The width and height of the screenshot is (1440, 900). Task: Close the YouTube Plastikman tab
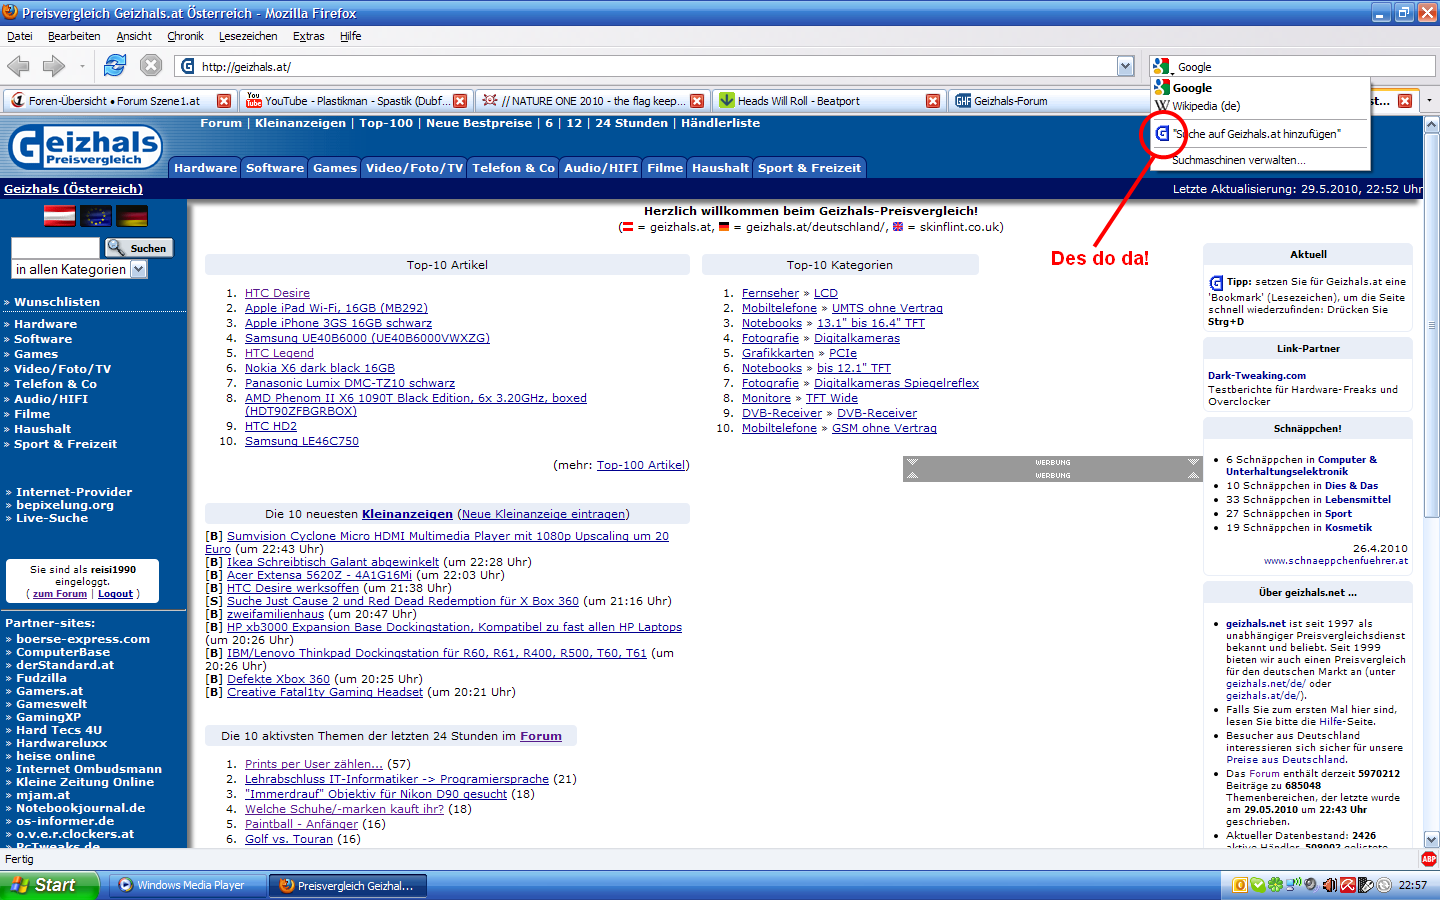[460, 101]
